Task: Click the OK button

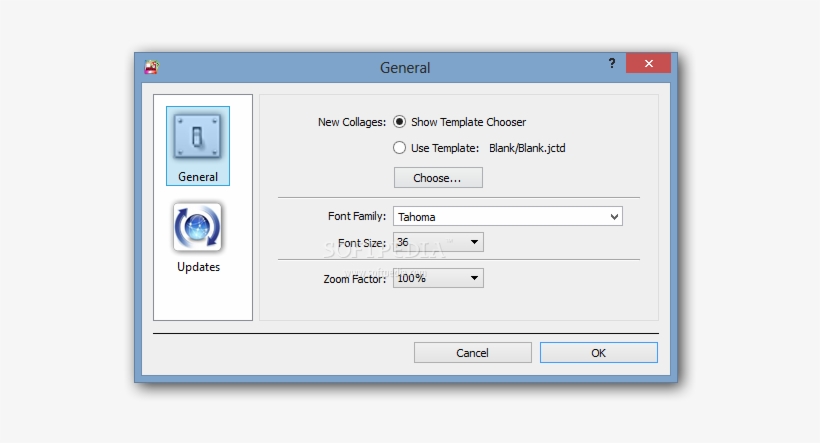Action: pos(598,353)
